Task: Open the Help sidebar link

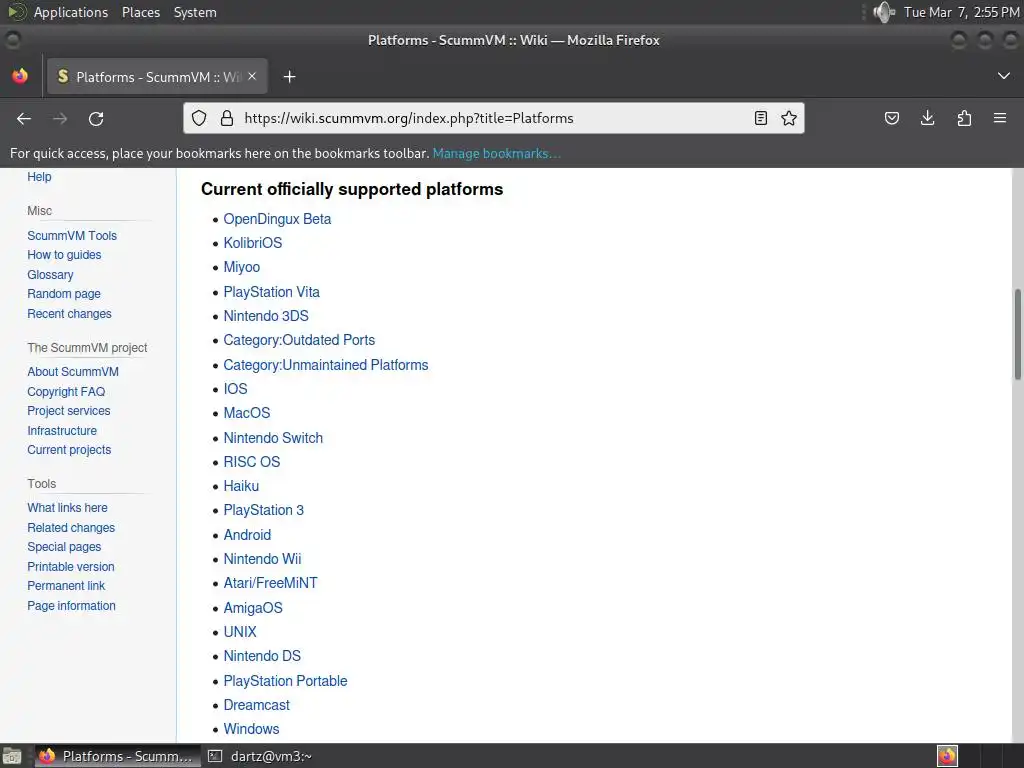Action: tap(39, 177)
